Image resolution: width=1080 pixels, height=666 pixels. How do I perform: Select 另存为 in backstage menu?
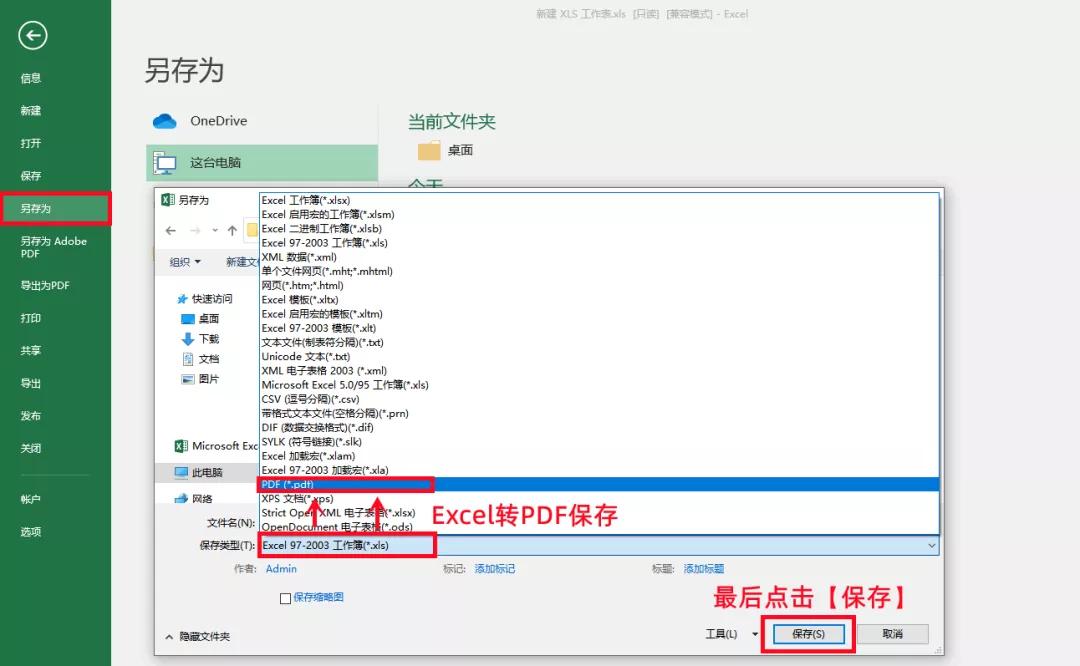[x=55, y=208]
